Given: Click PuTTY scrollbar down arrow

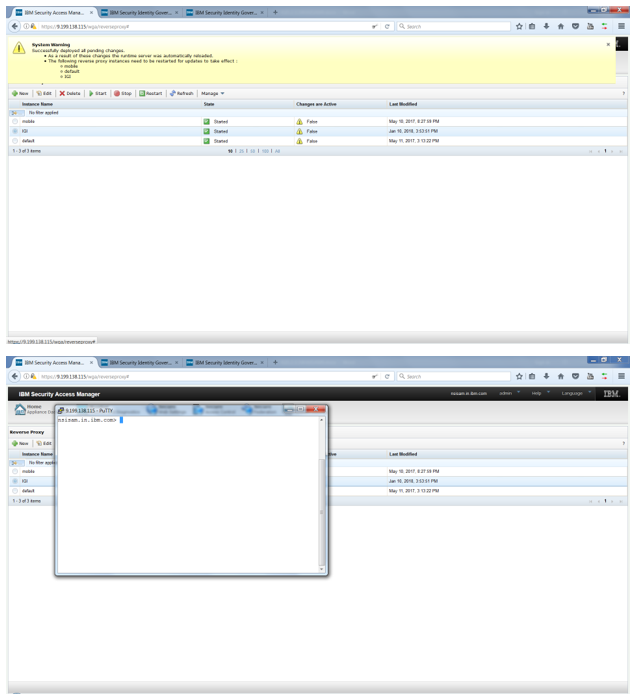Looking at the screenshot, I should pyautogui.click(x=321, y=569).
